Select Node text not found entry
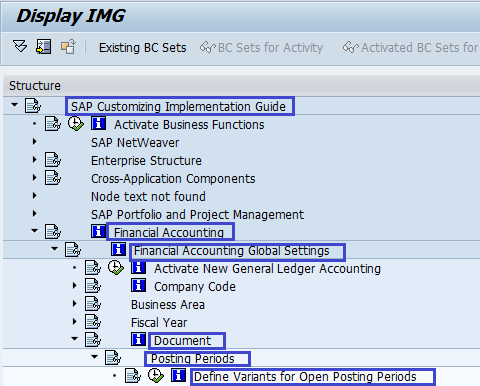480x386 pixels. coord(148,197)
